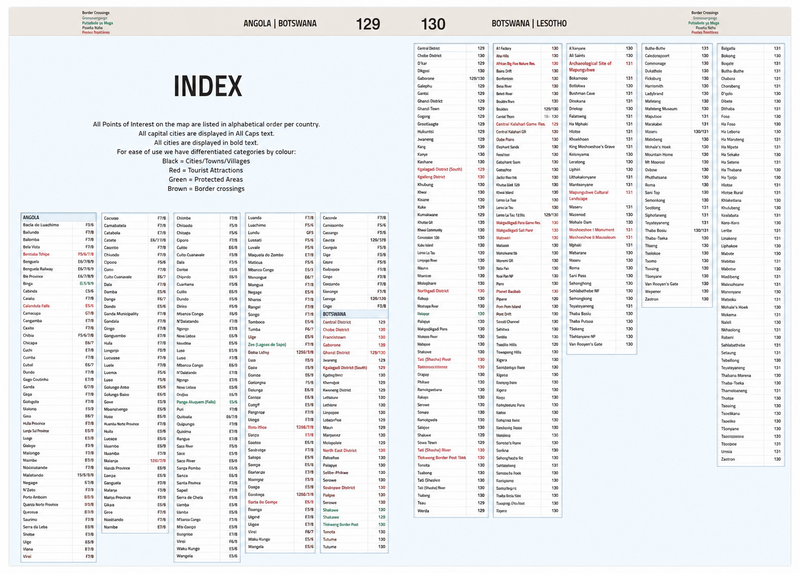Image resolution: width=800 pixels, height=573 pixels.
Task: Click the 'Mt Moorosi' entry
Action: click(x=655, y=162)
